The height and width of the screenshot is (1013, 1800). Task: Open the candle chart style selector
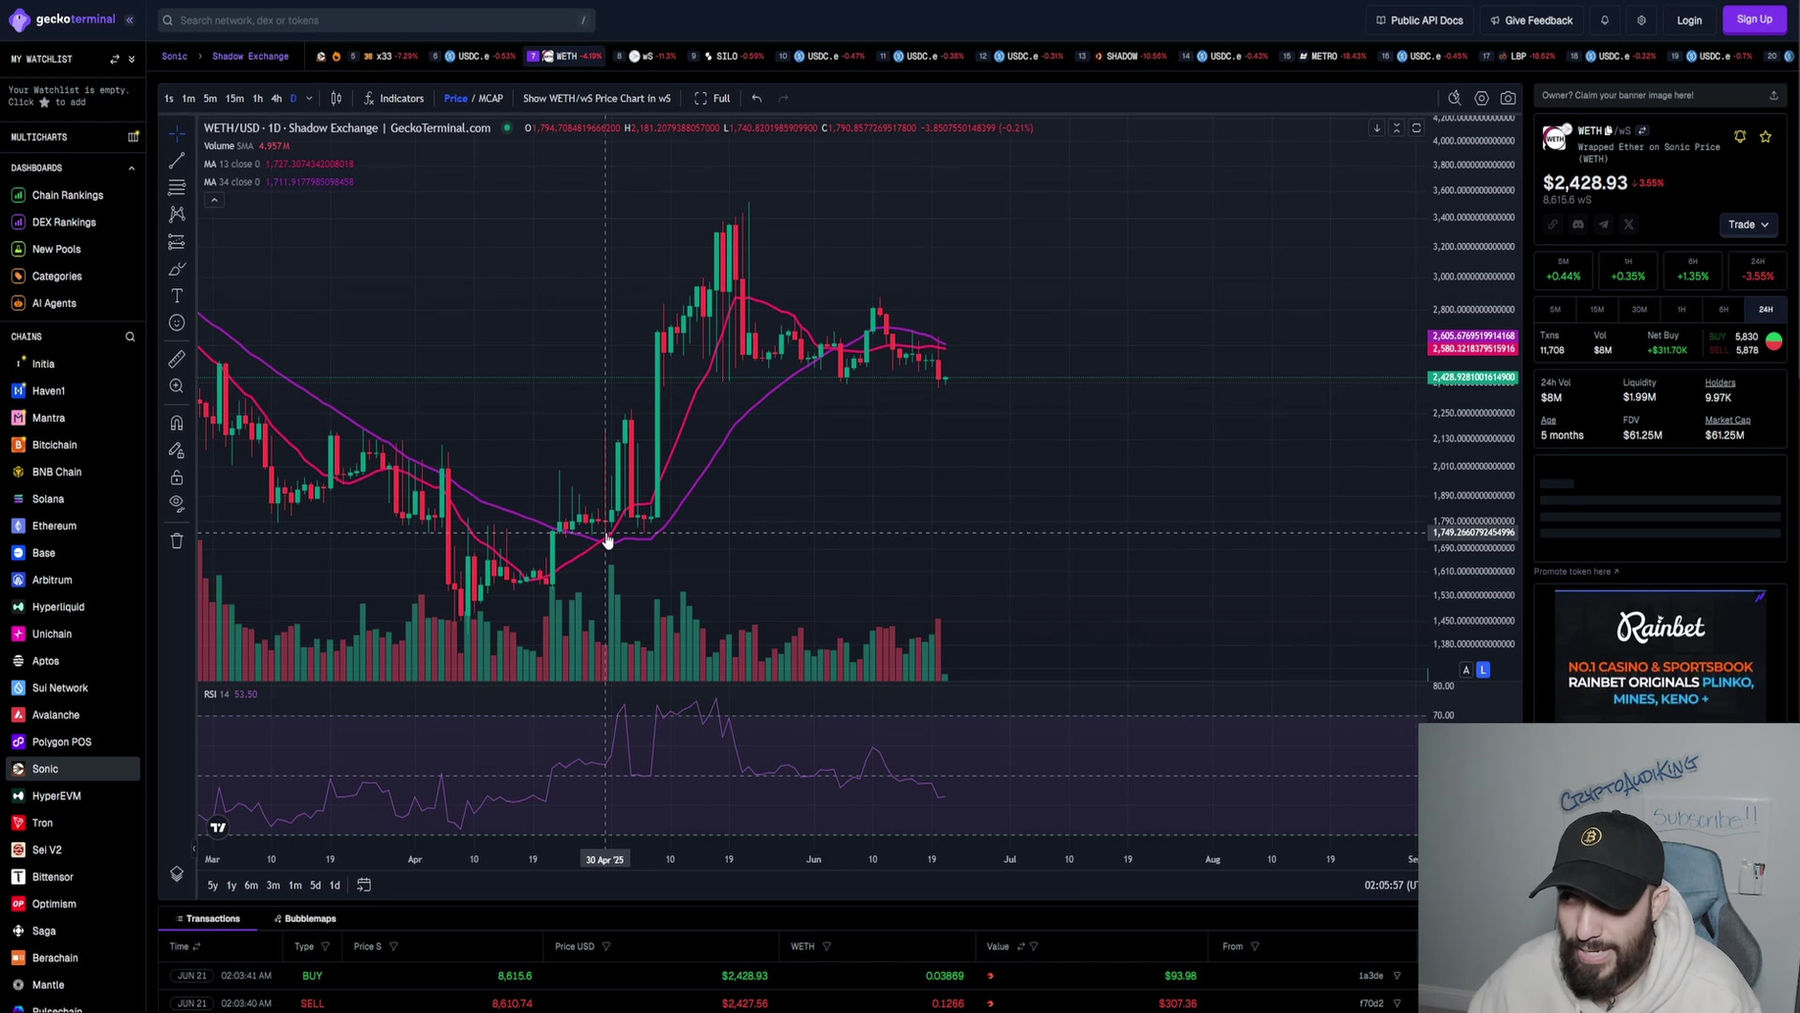(336, 98)
